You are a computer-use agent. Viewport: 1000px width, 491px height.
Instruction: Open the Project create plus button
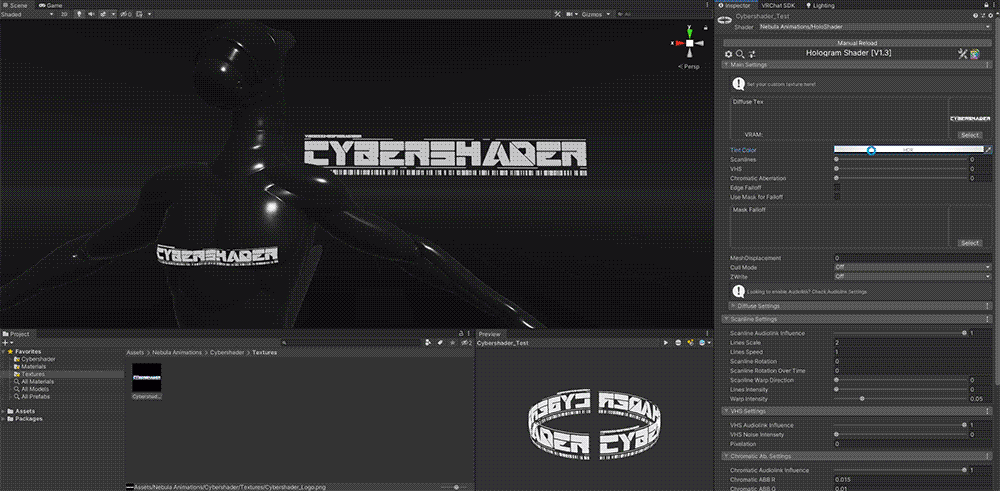[6, 343]
